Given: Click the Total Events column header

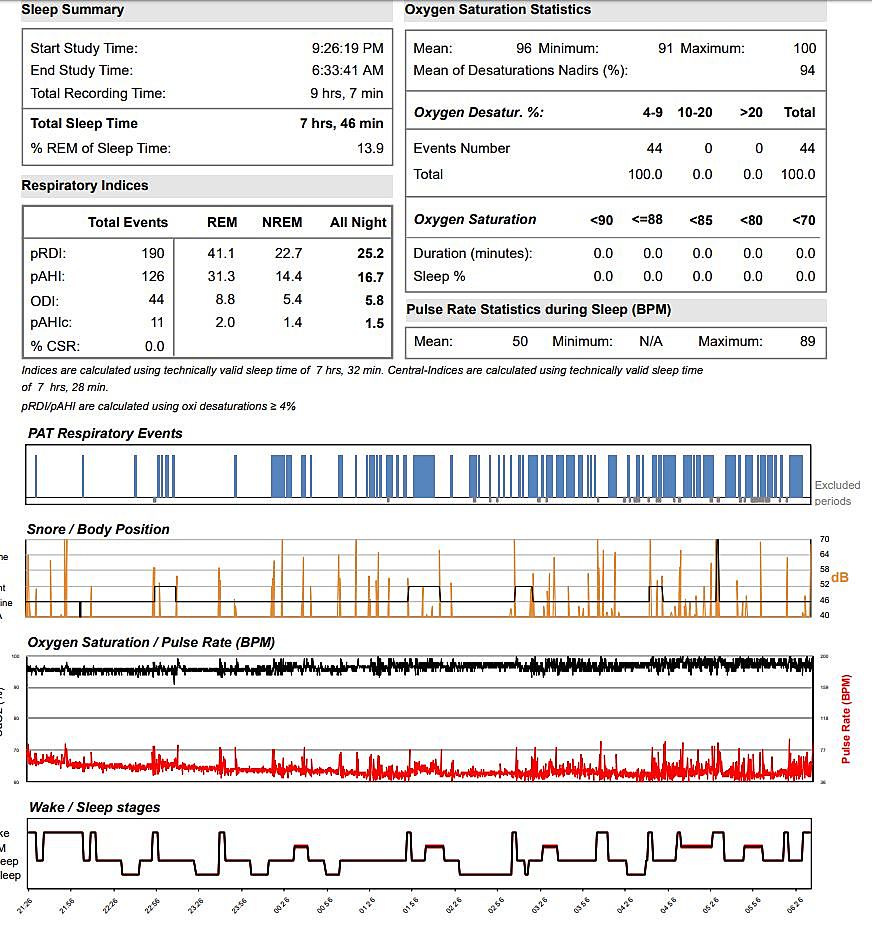Looking at the screenshot, I should pyautogui.click(x=128, y=222).
